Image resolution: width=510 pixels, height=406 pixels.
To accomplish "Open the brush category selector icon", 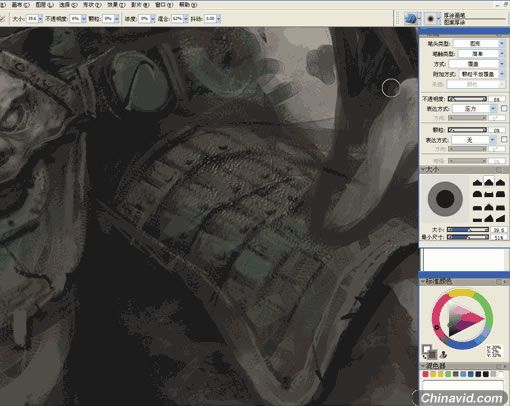I will [411, 19].
